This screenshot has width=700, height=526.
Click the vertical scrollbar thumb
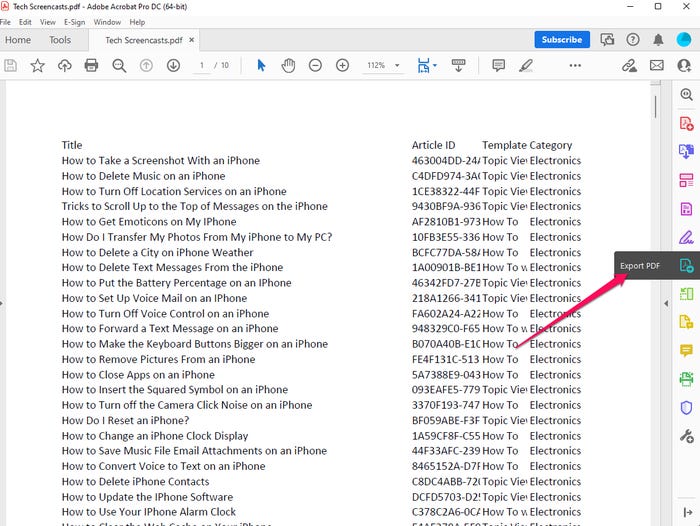click(655, 107)
